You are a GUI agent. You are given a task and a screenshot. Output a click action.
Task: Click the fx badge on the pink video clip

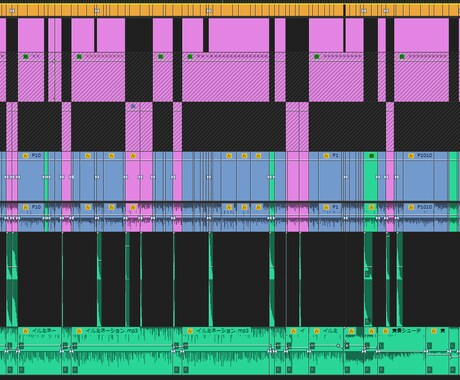[x=133, y=156]
